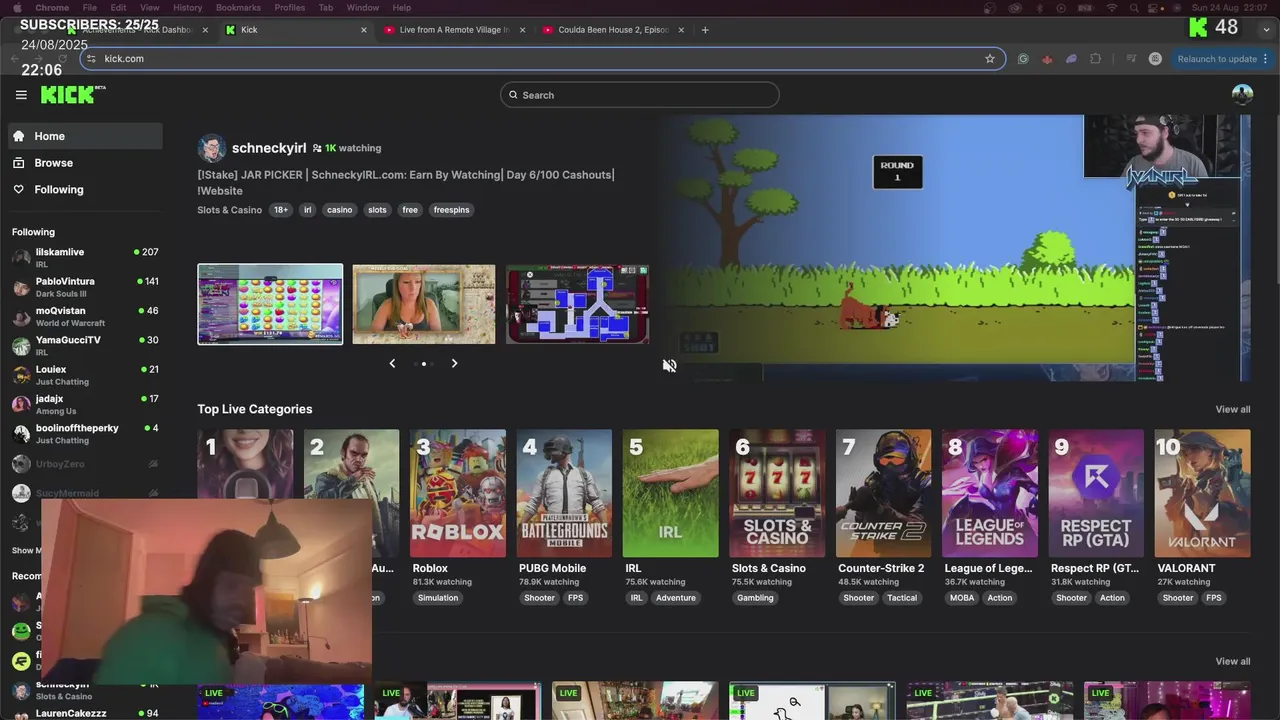
Task: Select the blue map stream thumbnail
Action: tap(577, 304)
